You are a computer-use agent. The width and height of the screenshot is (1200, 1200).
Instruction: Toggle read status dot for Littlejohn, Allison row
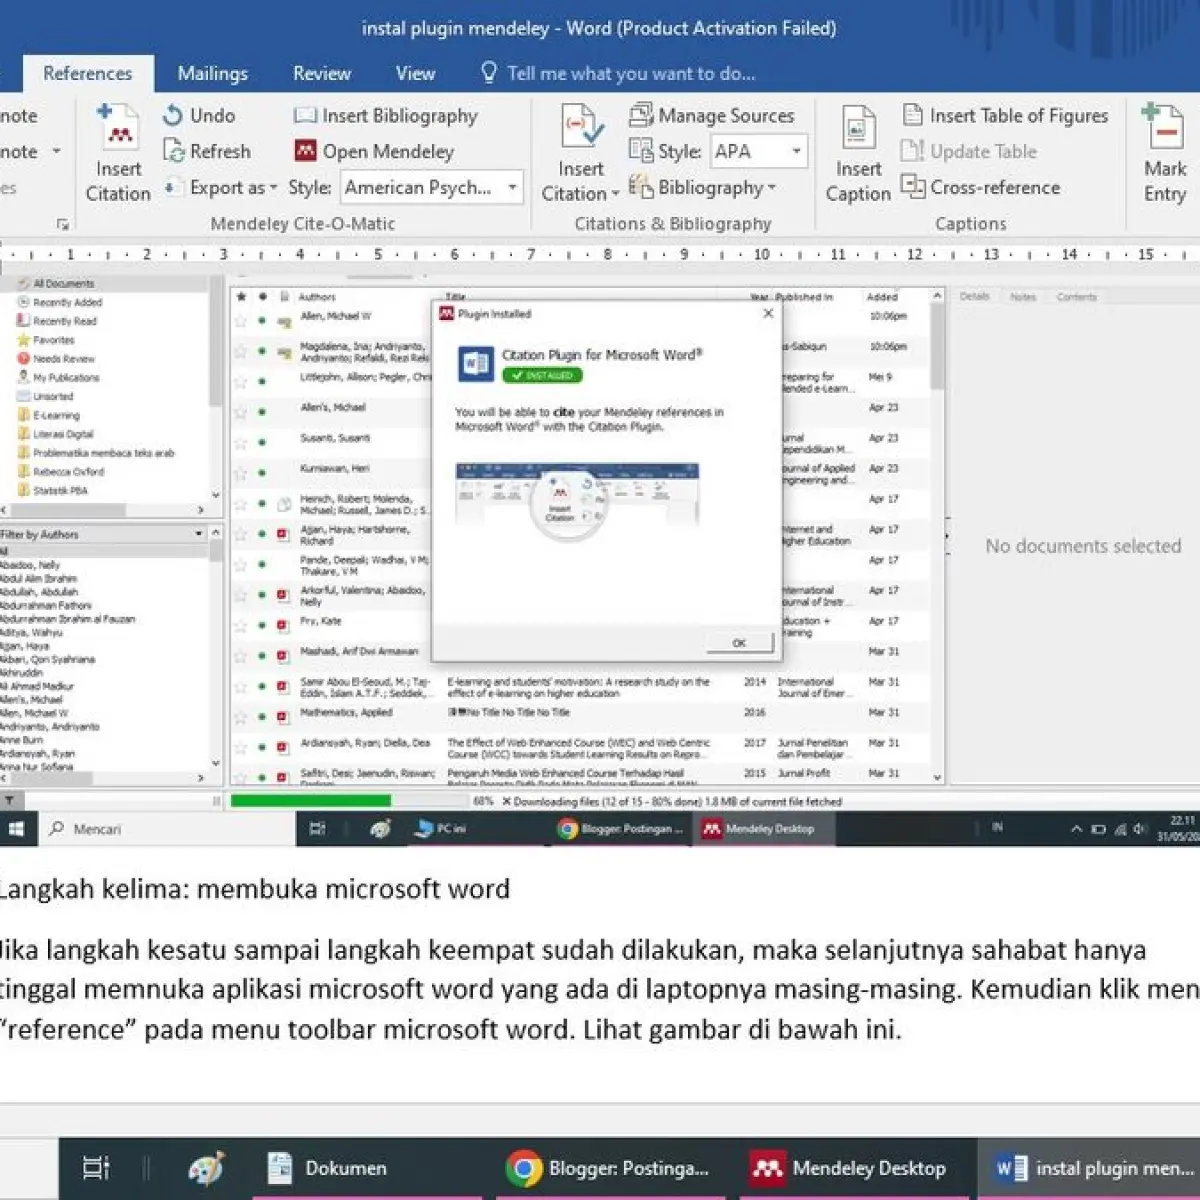pos(262,381)
